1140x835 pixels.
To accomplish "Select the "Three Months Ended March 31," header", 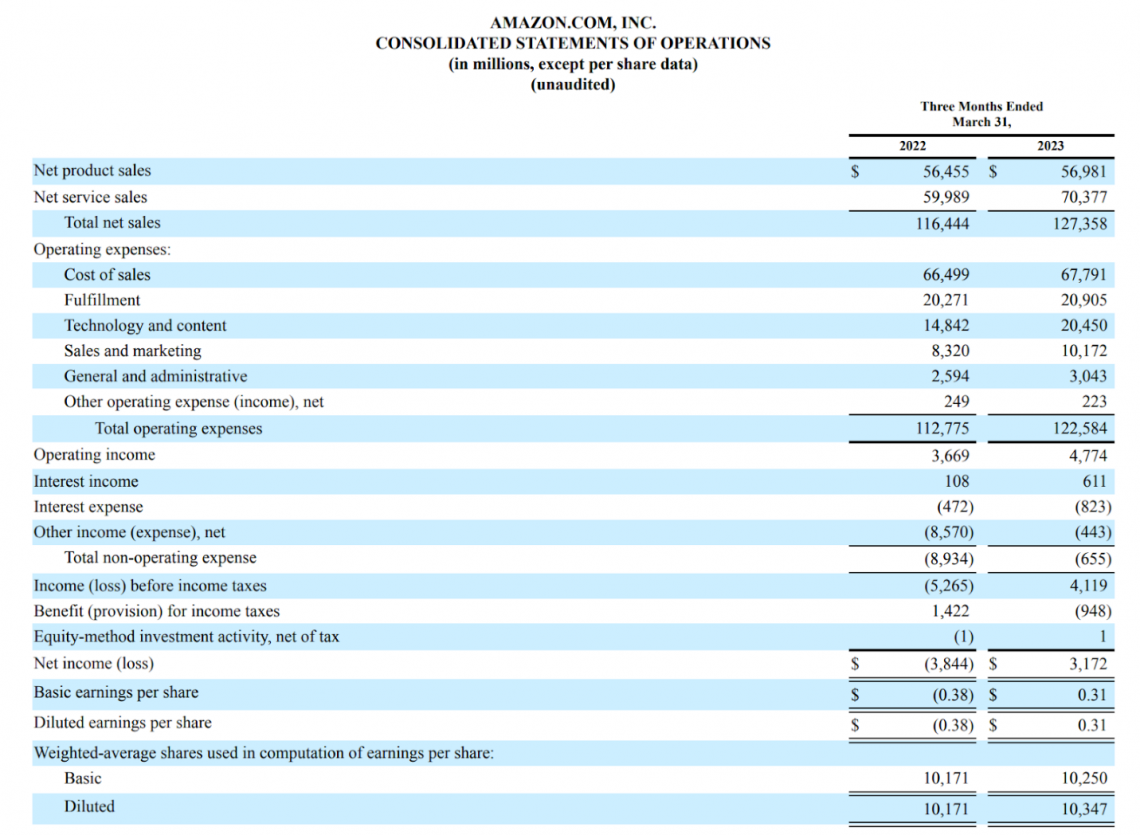I will [982, 114].
